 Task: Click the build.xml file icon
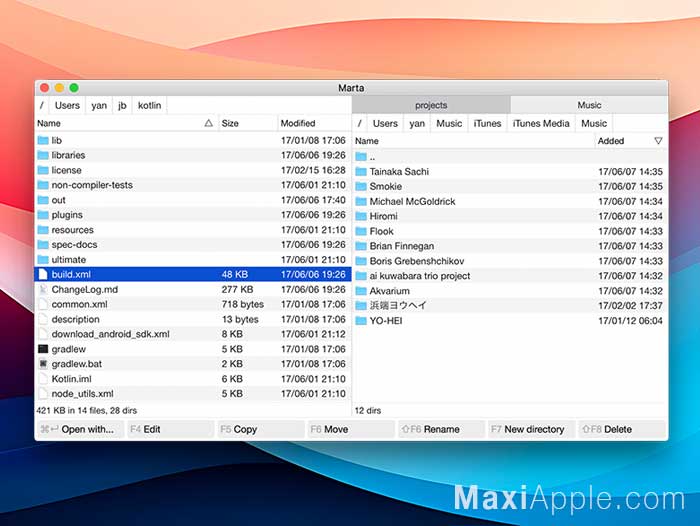(x=43, y=274)
